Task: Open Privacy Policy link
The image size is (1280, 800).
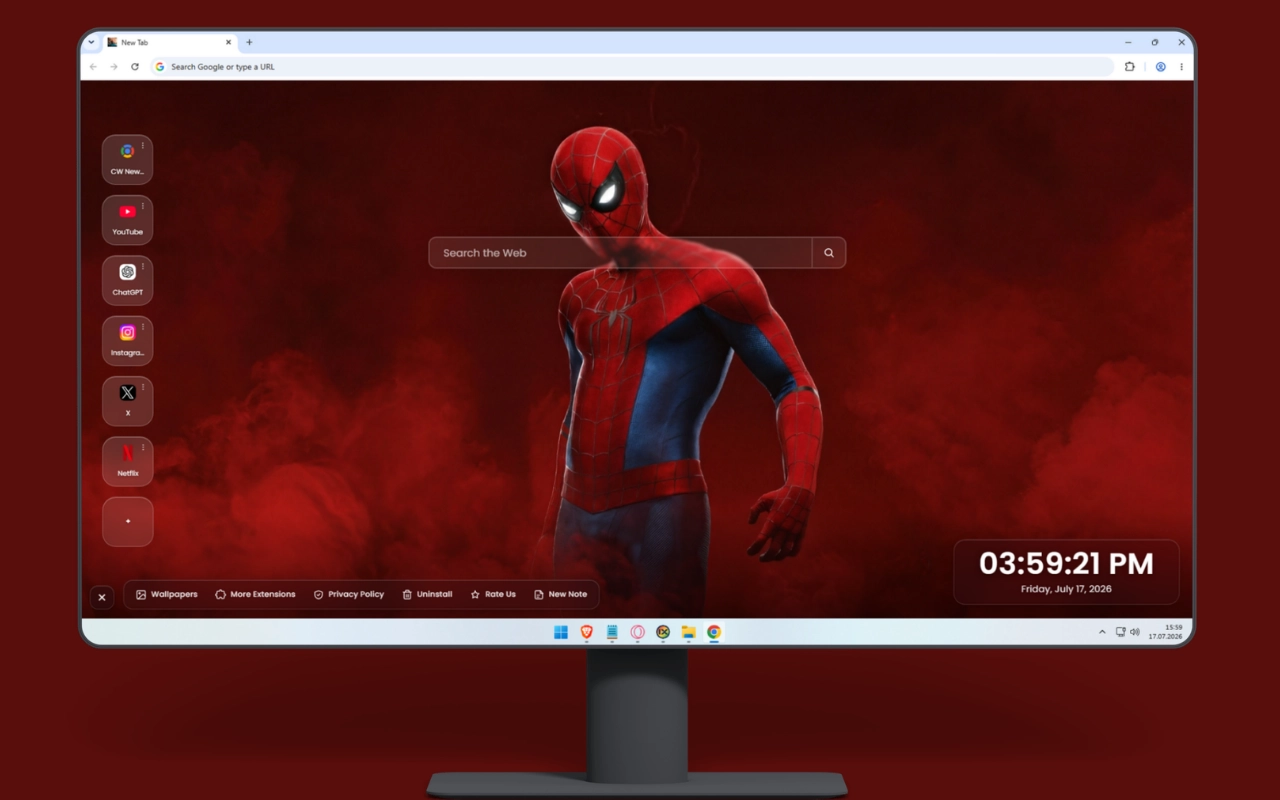Action: point(348,594)
